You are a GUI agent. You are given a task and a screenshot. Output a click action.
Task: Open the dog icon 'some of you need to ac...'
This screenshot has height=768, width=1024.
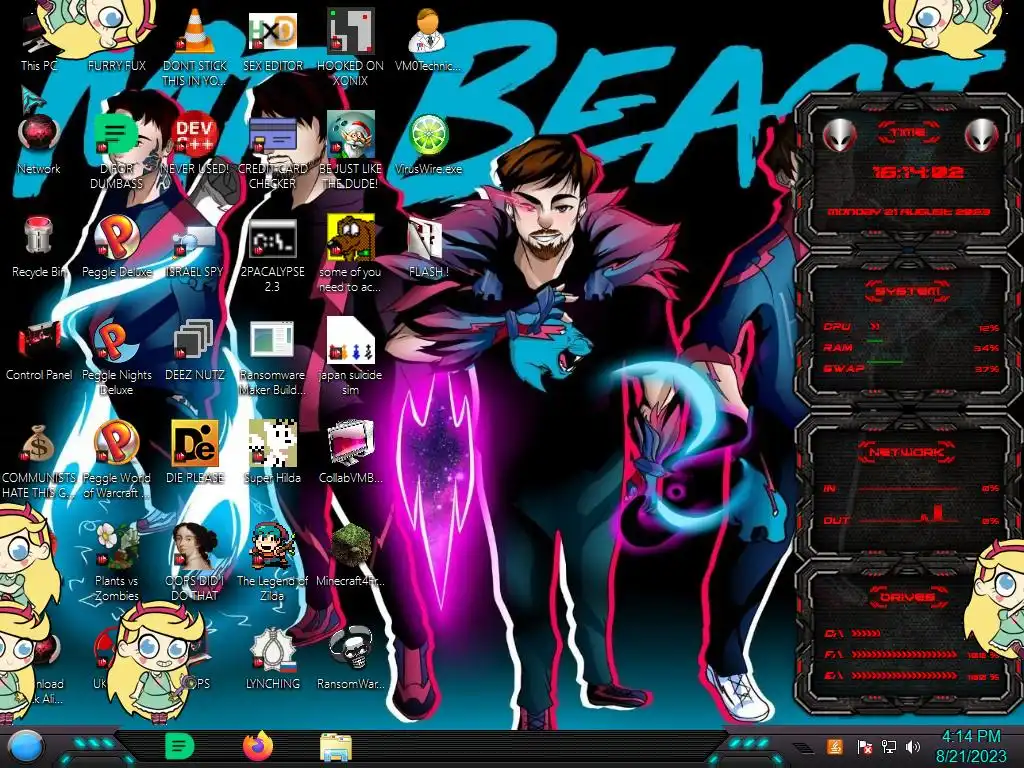(350, 253)
